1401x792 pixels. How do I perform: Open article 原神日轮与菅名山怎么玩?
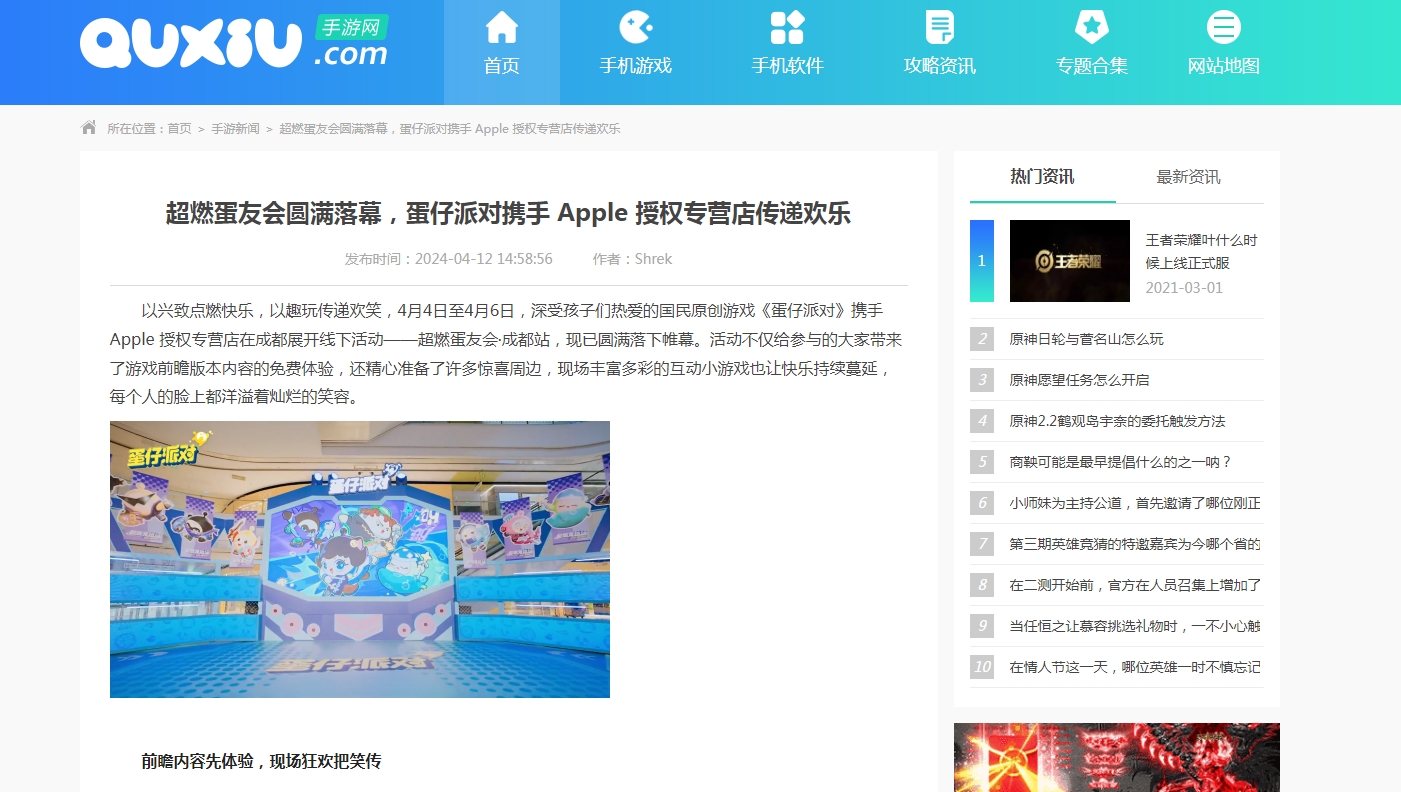1087,339
